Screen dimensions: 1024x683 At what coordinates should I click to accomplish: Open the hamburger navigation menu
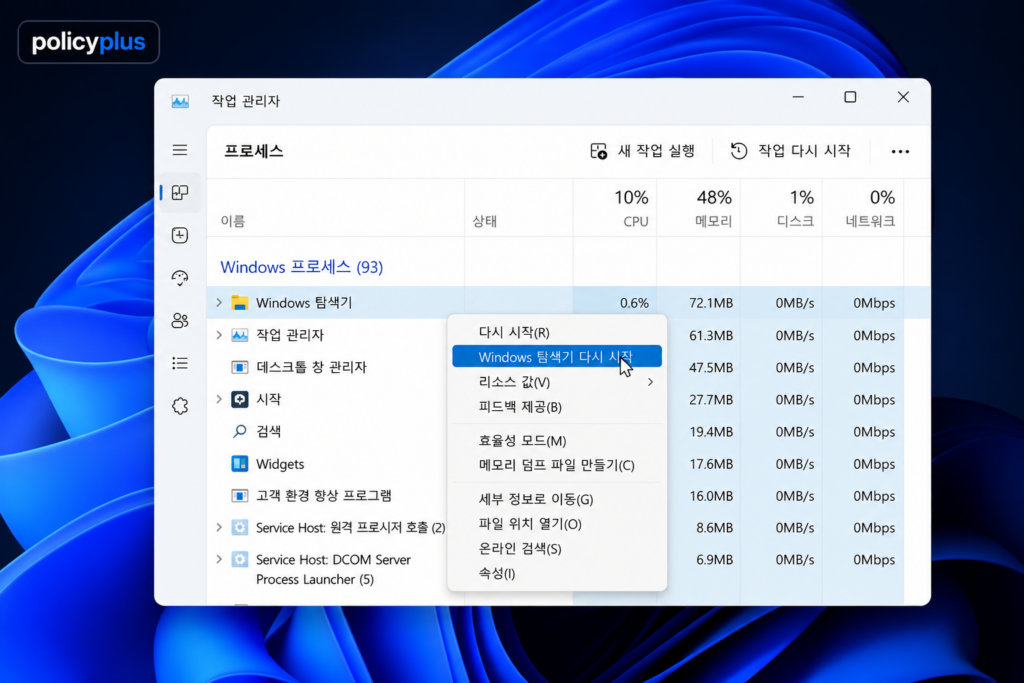tap(180, 150)
